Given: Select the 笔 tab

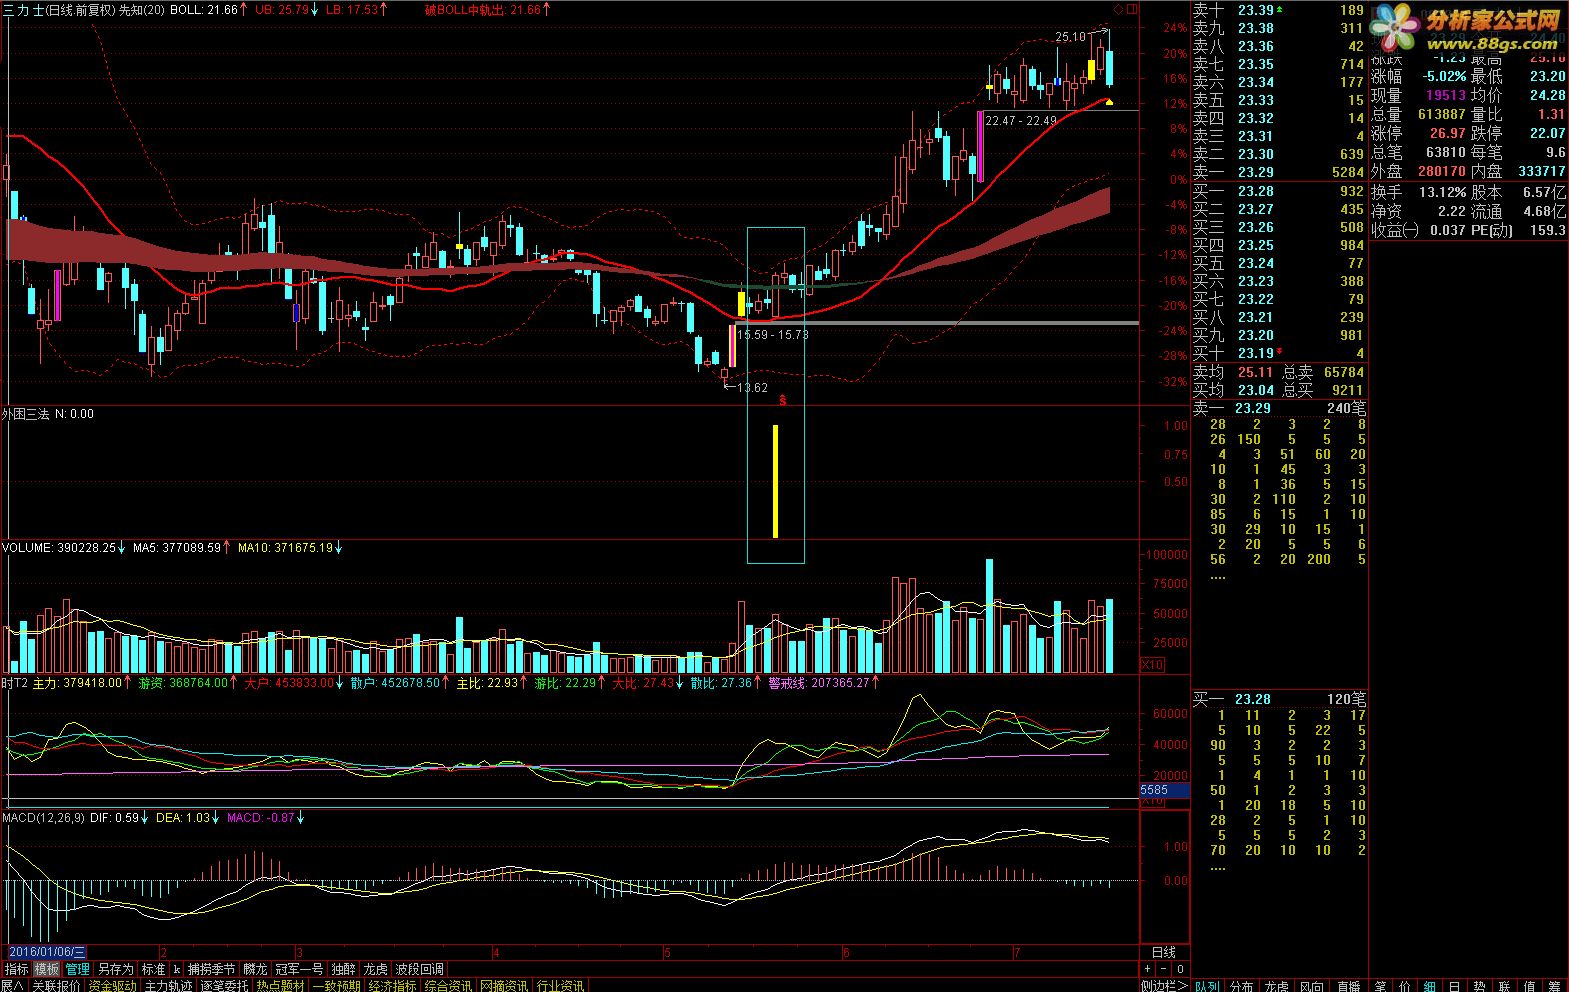Looking at the screenshot, I should [1380, 986].
